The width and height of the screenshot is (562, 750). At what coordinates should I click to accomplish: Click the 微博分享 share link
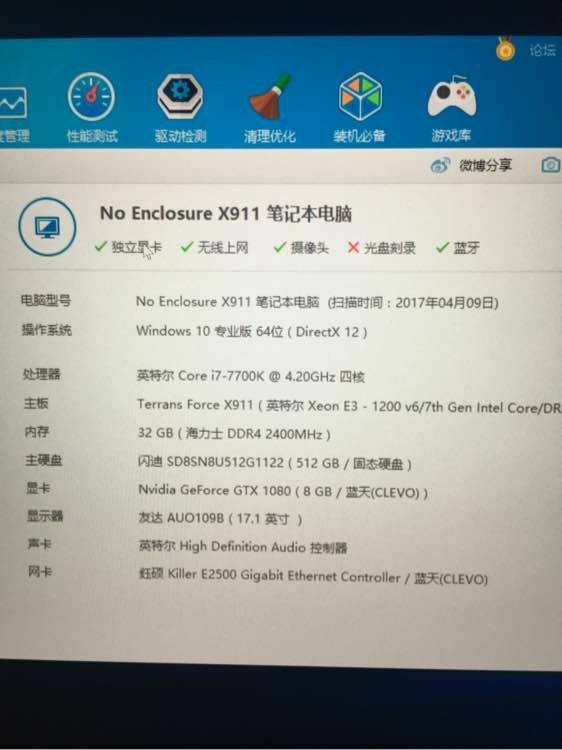click(x=485, y=165)
